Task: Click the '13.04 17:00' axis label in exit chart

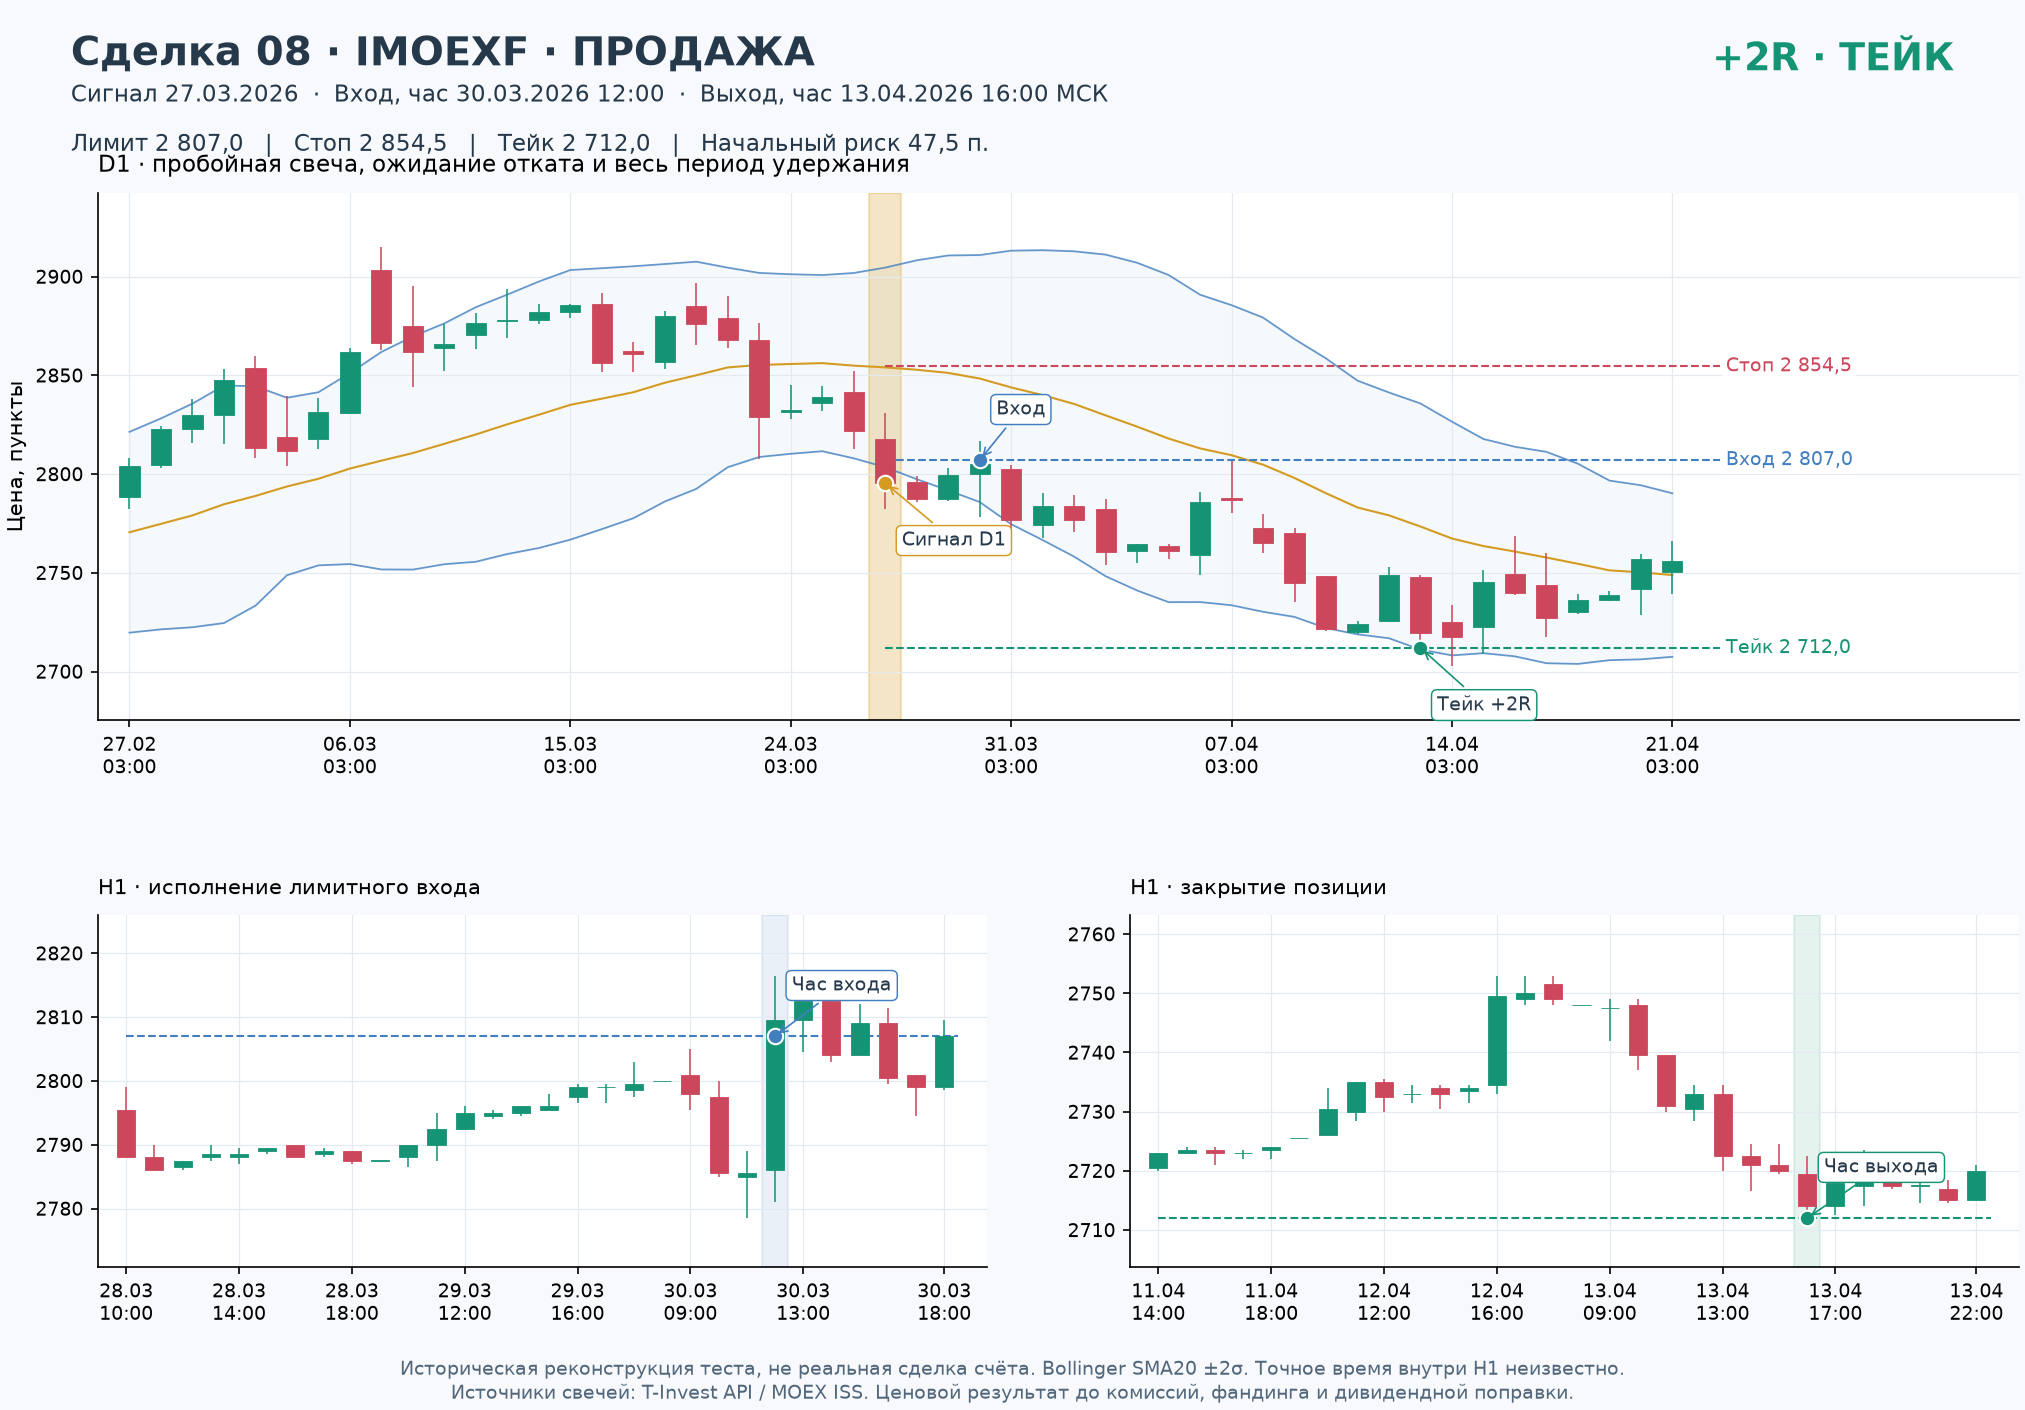Action: point(1835,1302)
